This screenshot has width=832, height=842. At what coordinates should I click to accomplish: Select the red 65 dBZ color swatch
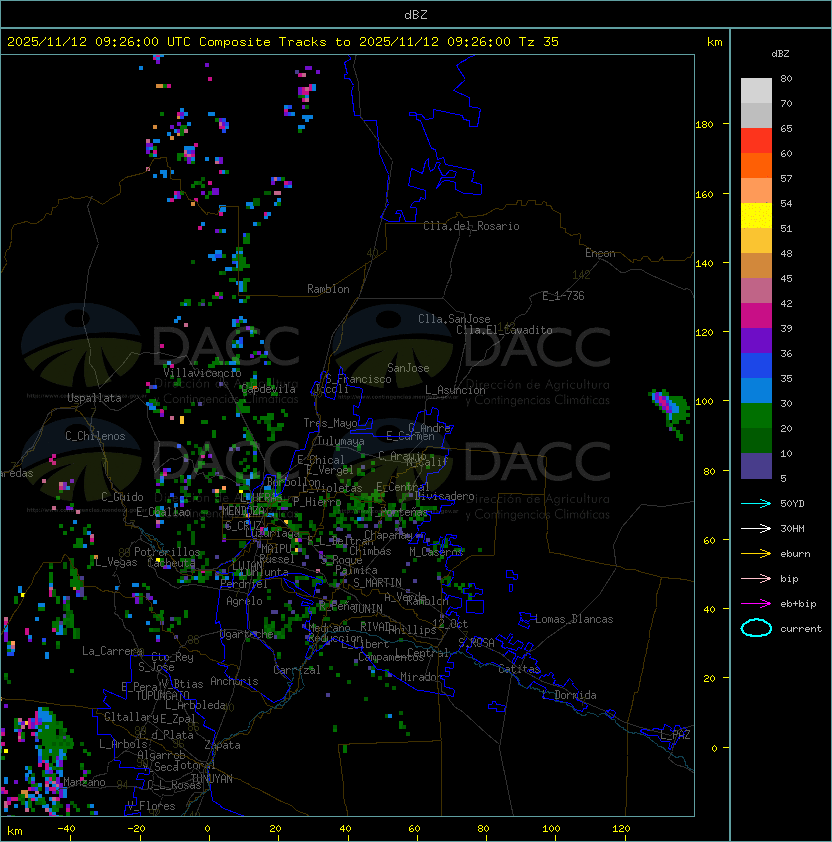(756, 140)
